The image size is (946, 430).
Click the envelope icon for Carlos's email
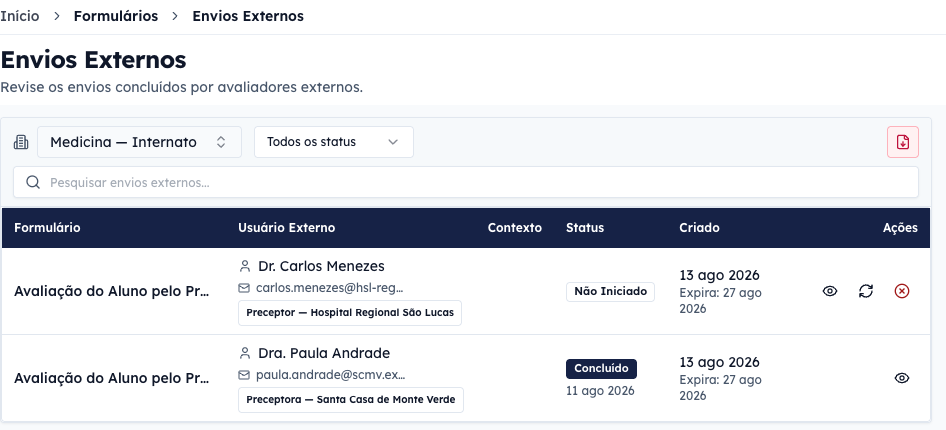click(244, 288)
